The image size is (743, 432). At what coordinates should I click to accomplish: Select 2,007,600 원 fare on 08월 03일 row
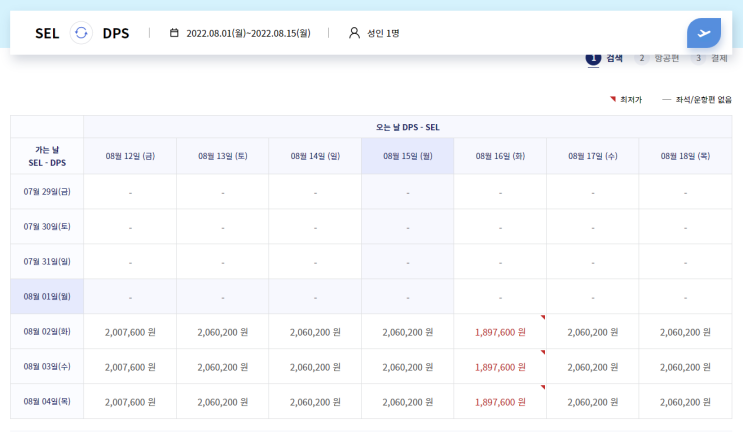point(130,367)
